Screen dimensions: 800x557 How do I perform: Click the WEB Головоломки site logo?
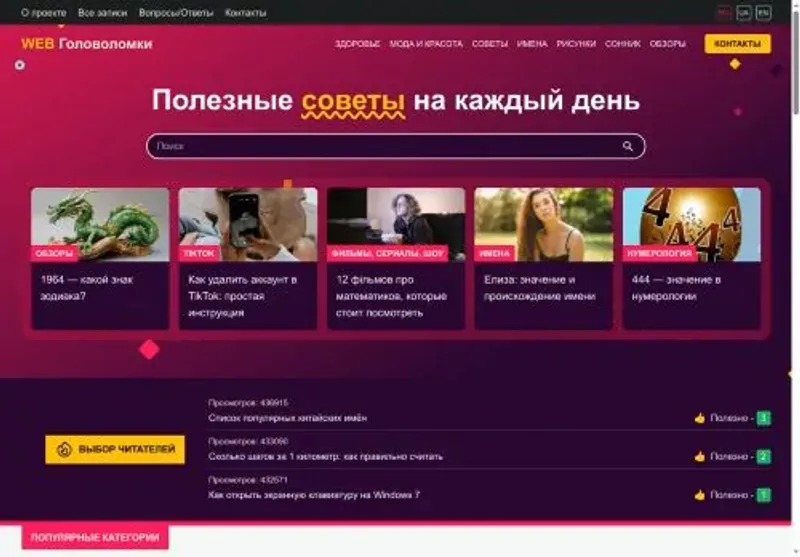coord(87,44)
